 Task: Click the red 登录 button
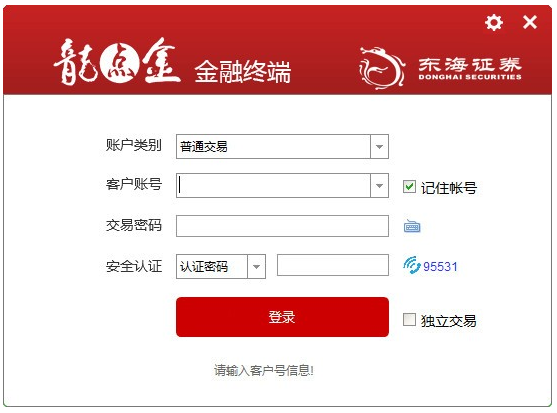coord(282,317)
